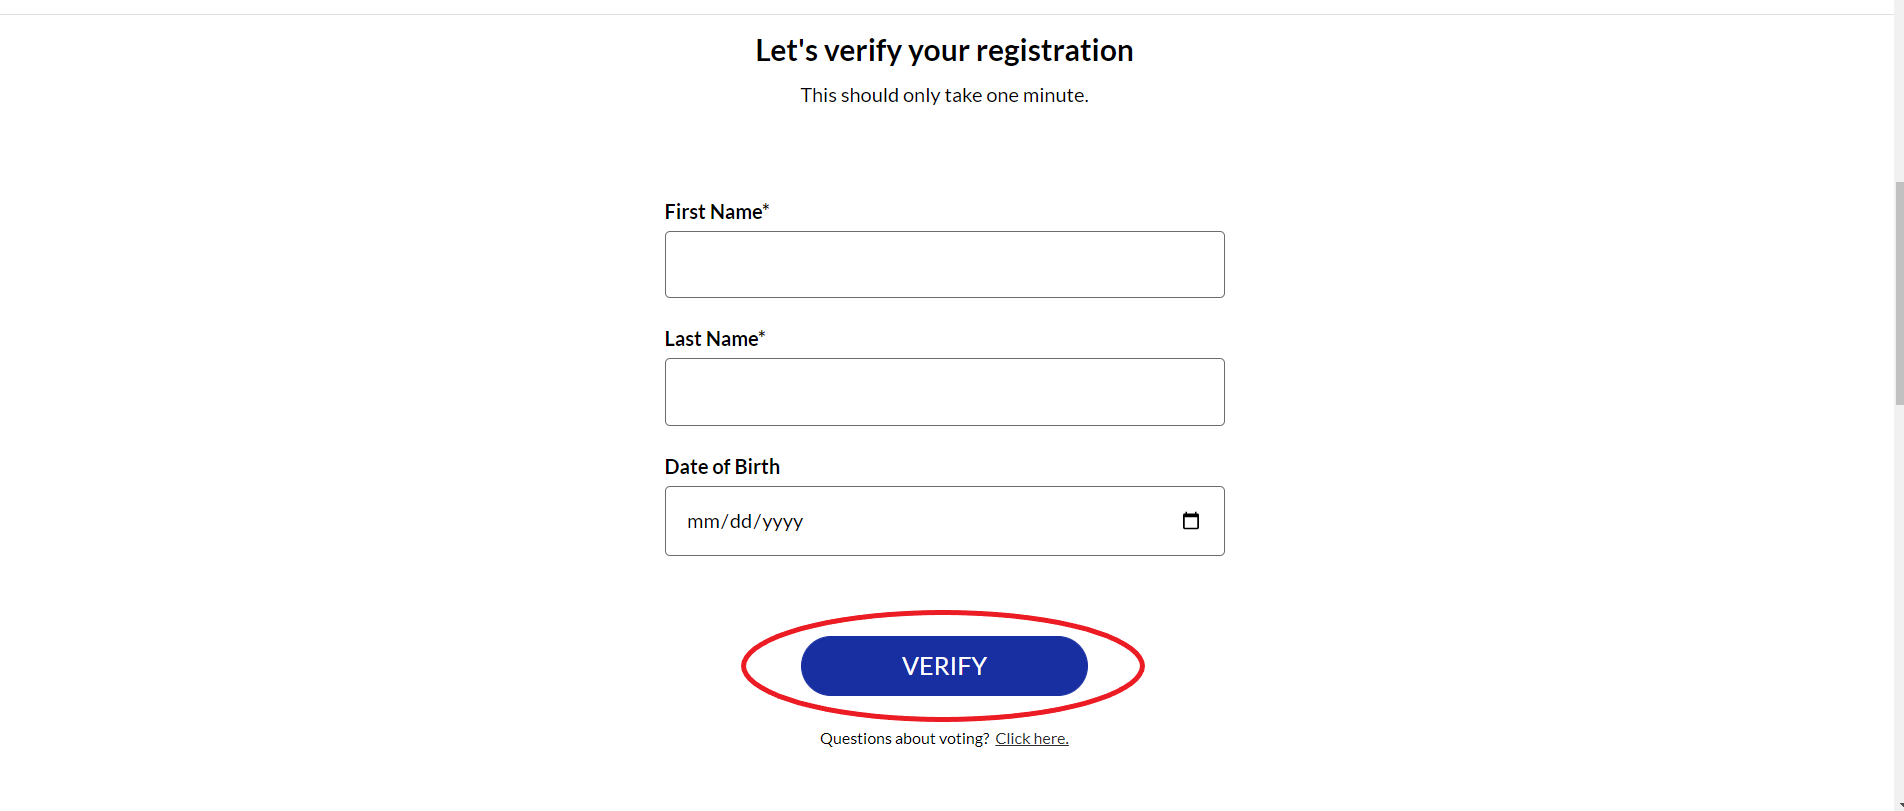Click the asterisk next to First Name

[766, 207]
